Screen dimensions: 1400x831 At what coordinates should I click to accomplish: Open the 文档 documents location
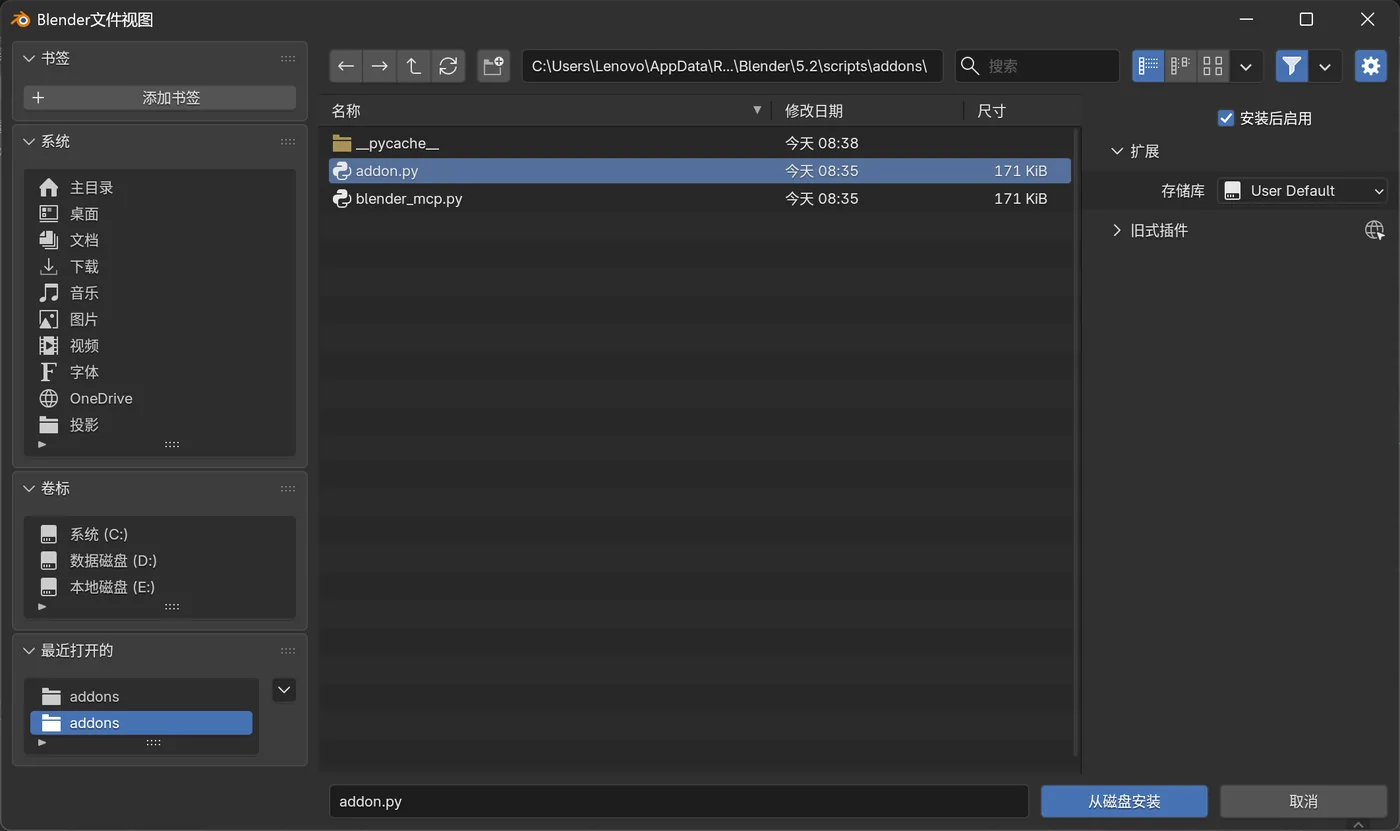pyautogui.click(x=160, y=240)
